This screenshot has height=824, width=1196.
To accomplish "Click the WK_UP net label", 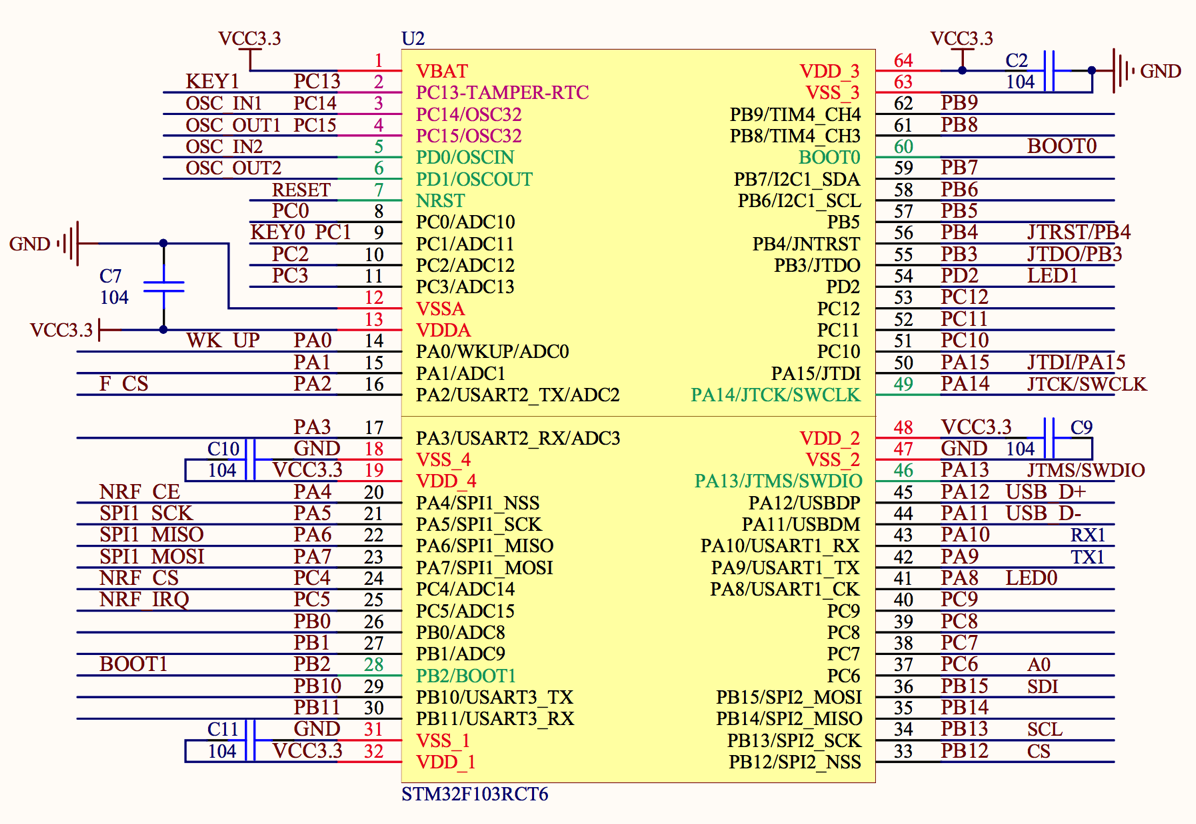I will pyautogui.click(x=223, y=340).
